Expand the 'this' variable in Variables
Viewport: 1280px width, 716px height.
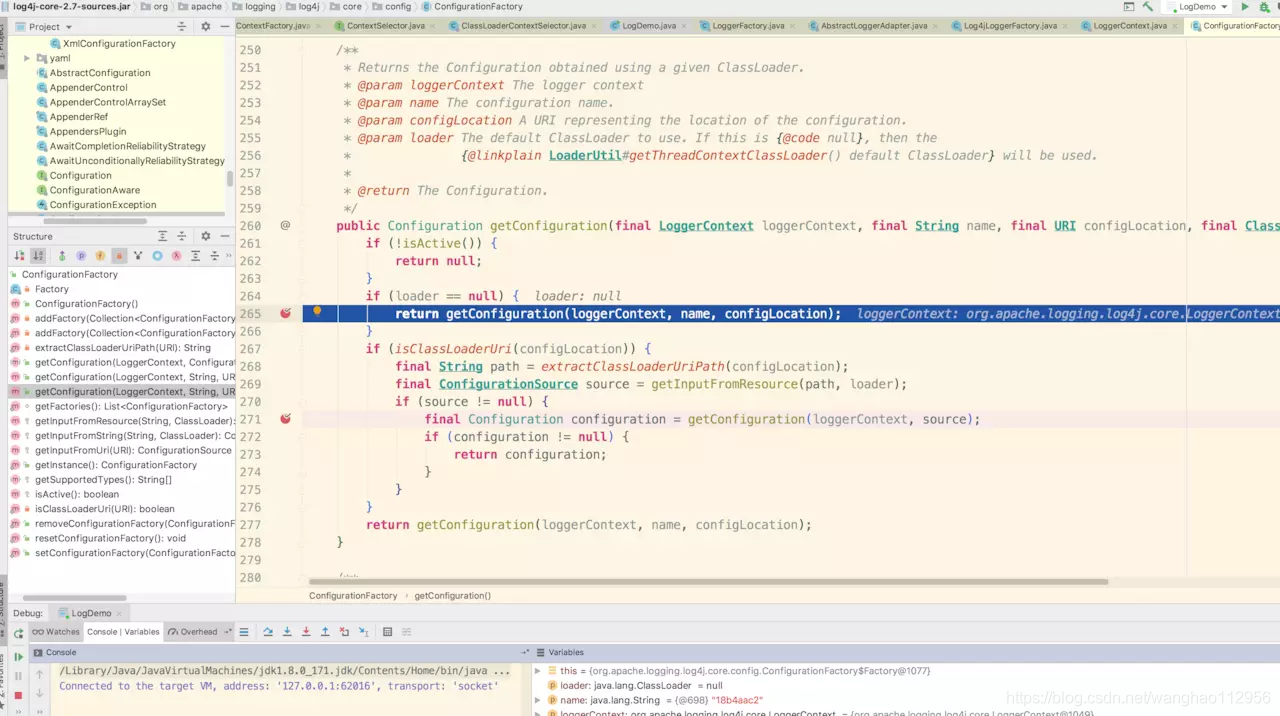tap(538, 671)
